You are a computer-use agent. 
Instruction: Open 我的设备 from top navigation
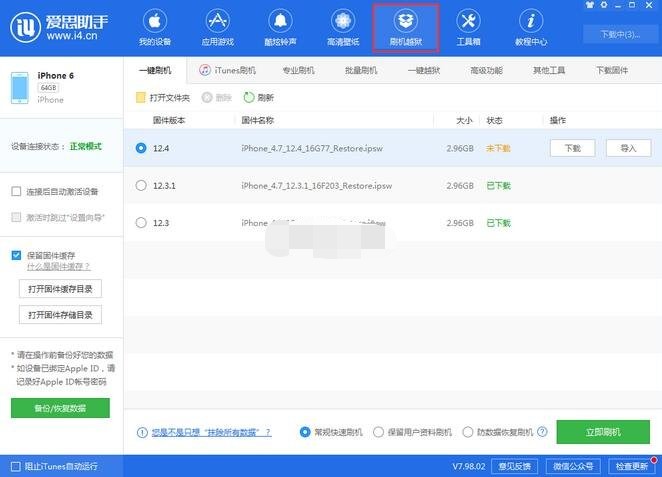(x=155, y=28)
